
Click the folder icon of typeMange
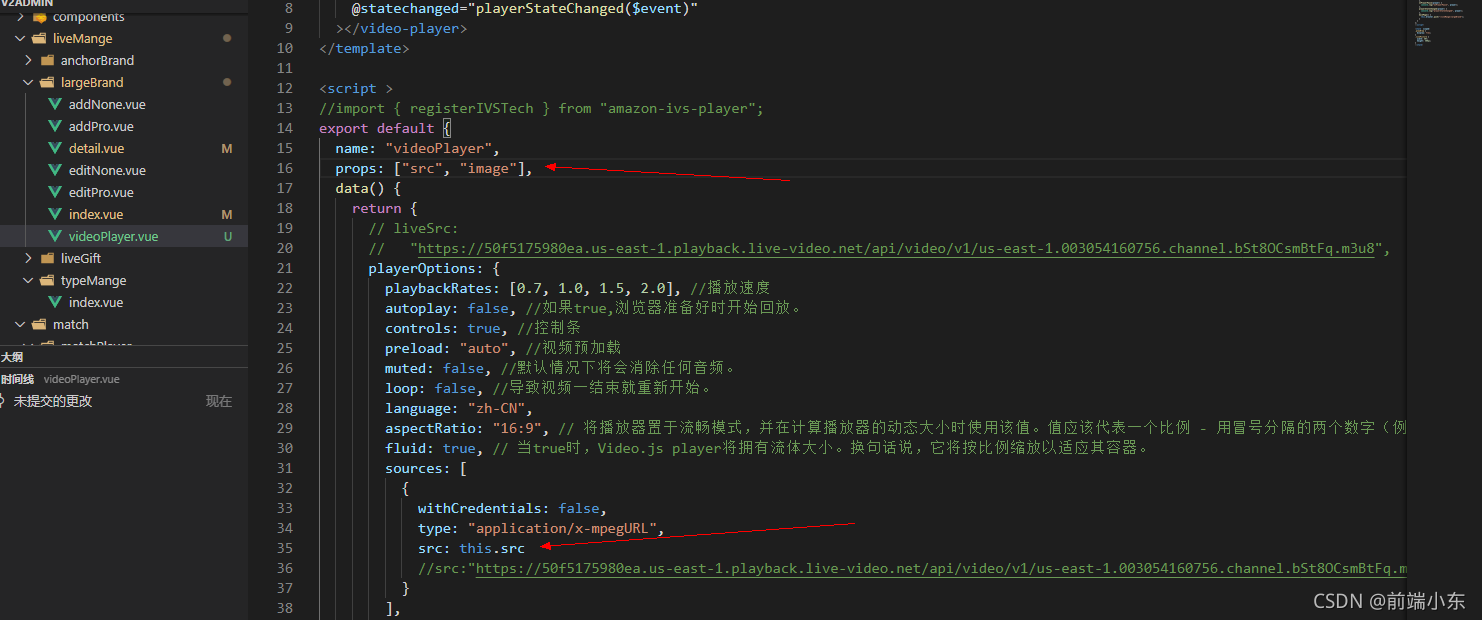pos(47,281)
